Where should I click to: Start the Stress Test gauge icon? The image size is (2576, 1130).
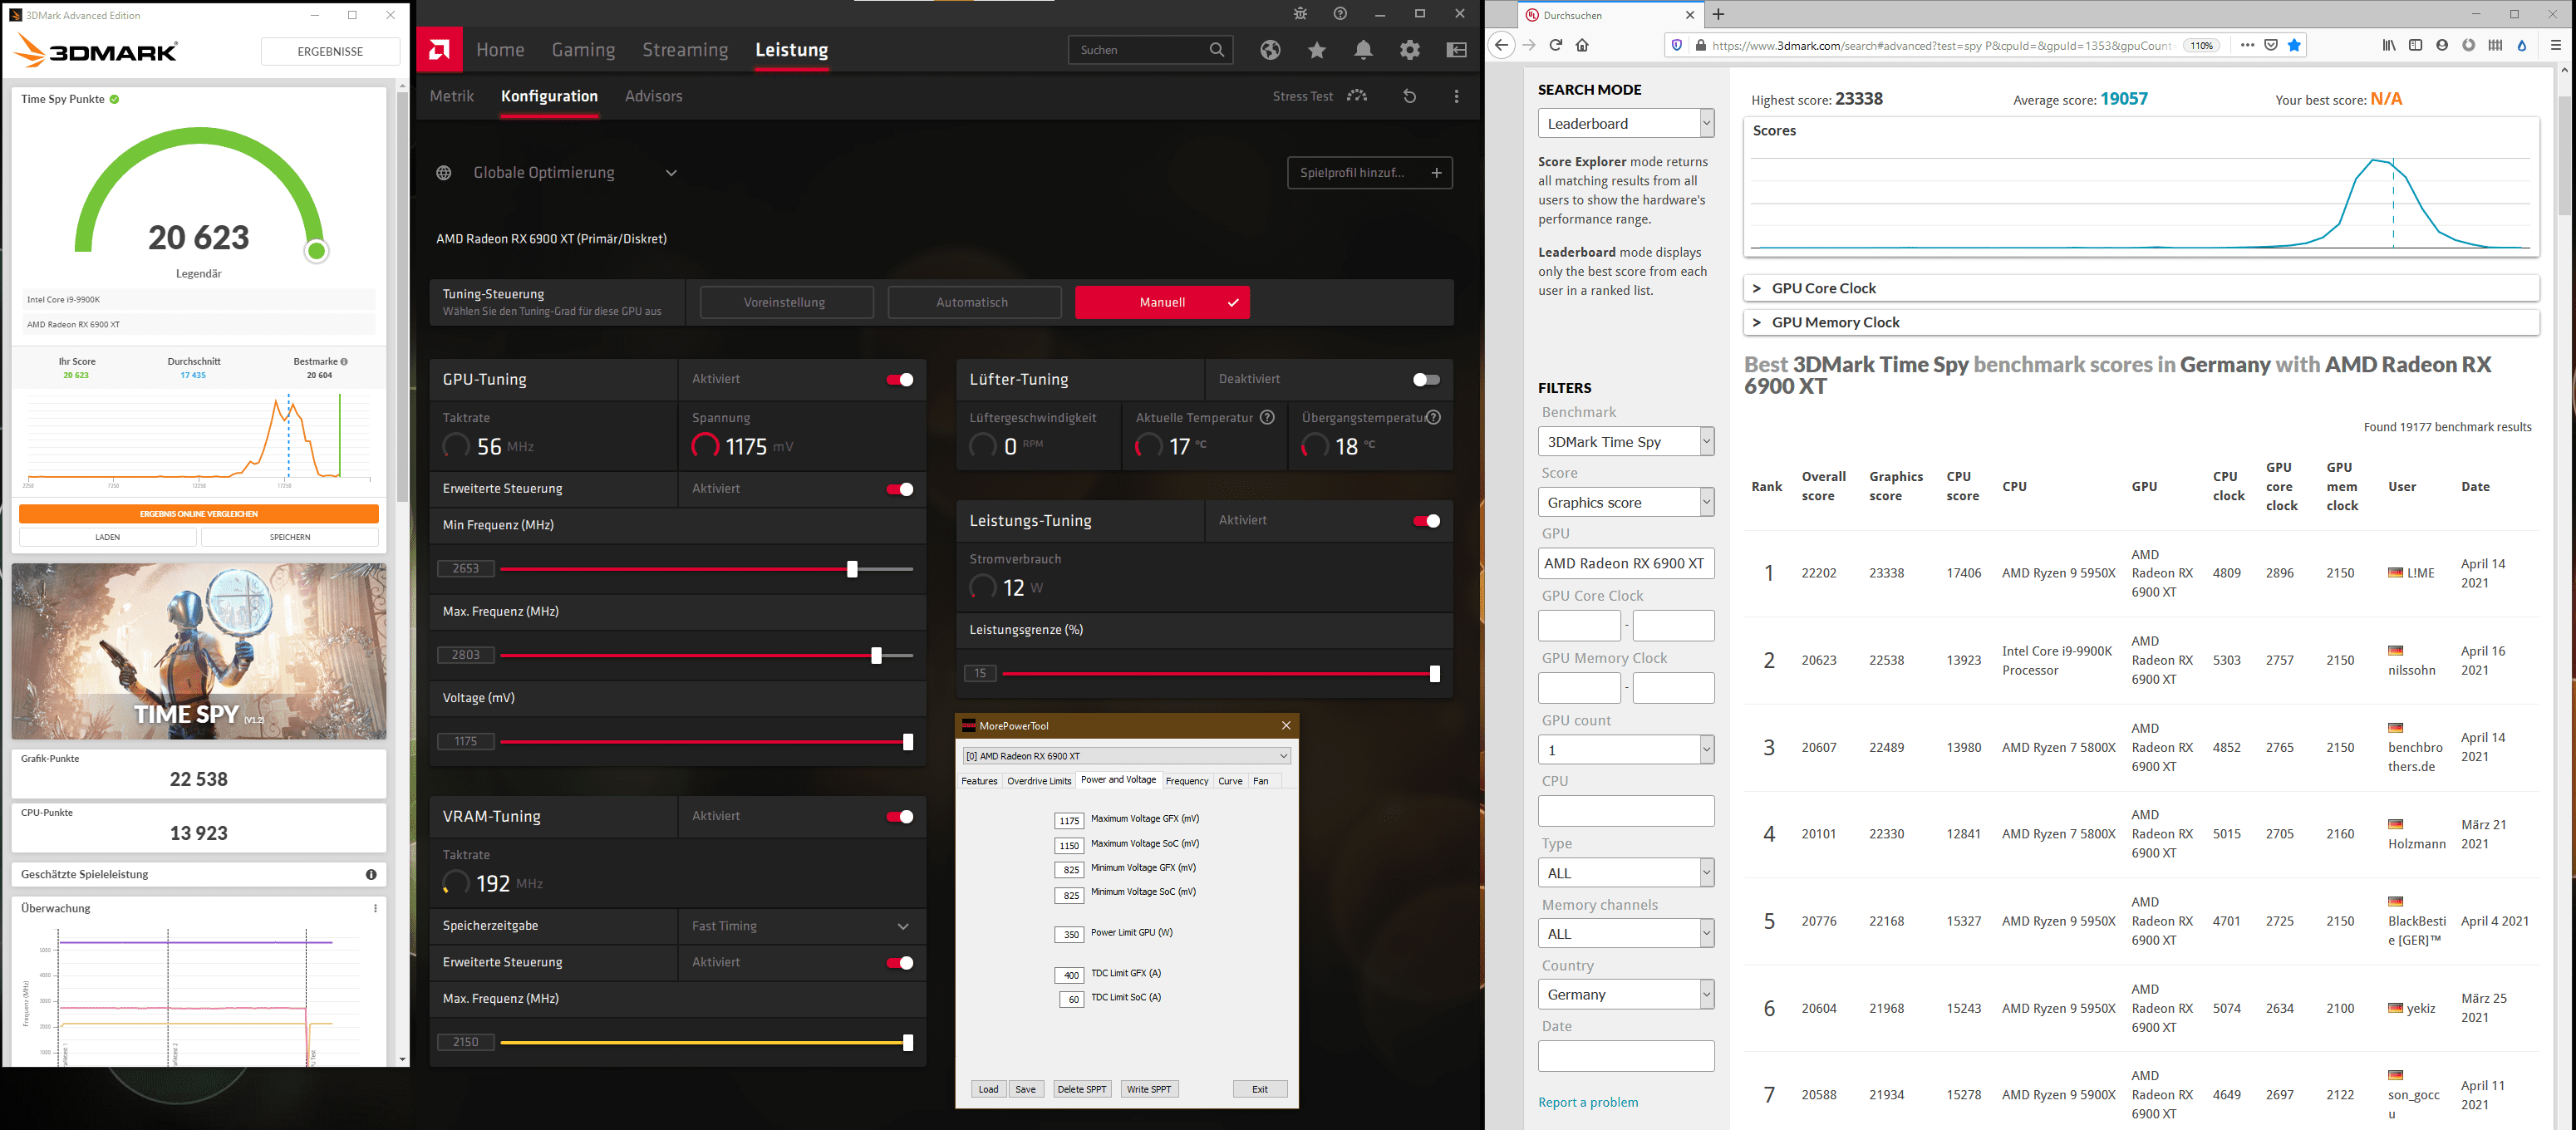(x=1357, y=96)
